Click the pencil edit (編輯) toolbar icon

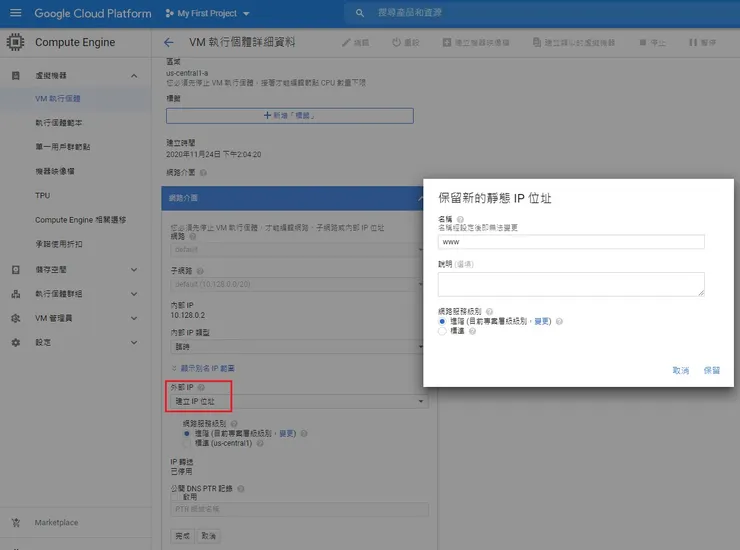pos(346,42)
